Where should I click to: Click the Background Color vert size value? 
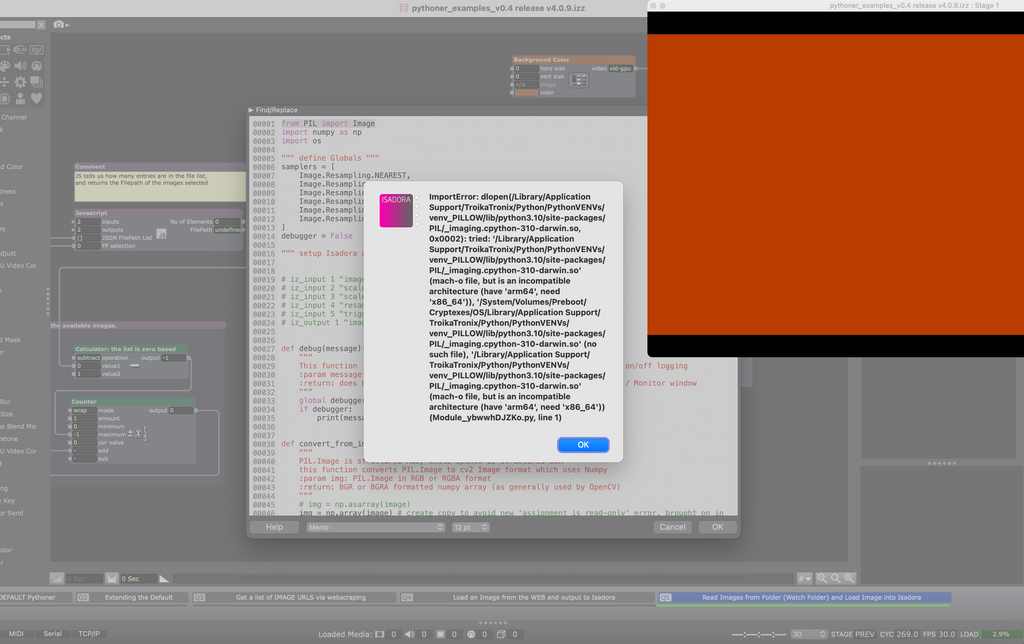tap(526, 76)
